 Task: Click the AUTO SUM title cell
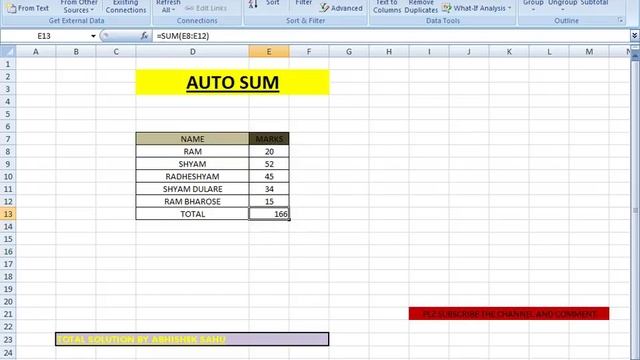[x=233, y=82]
